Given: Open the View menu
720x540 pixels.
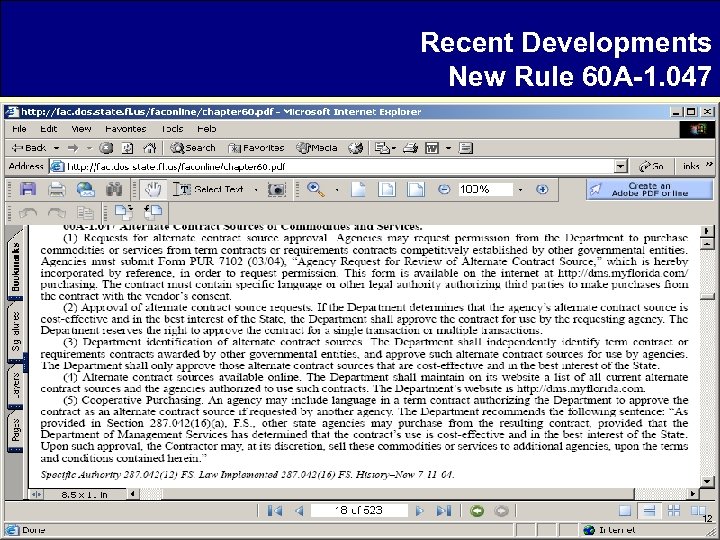Looking at the screenshot, I should tap(81, 129).
